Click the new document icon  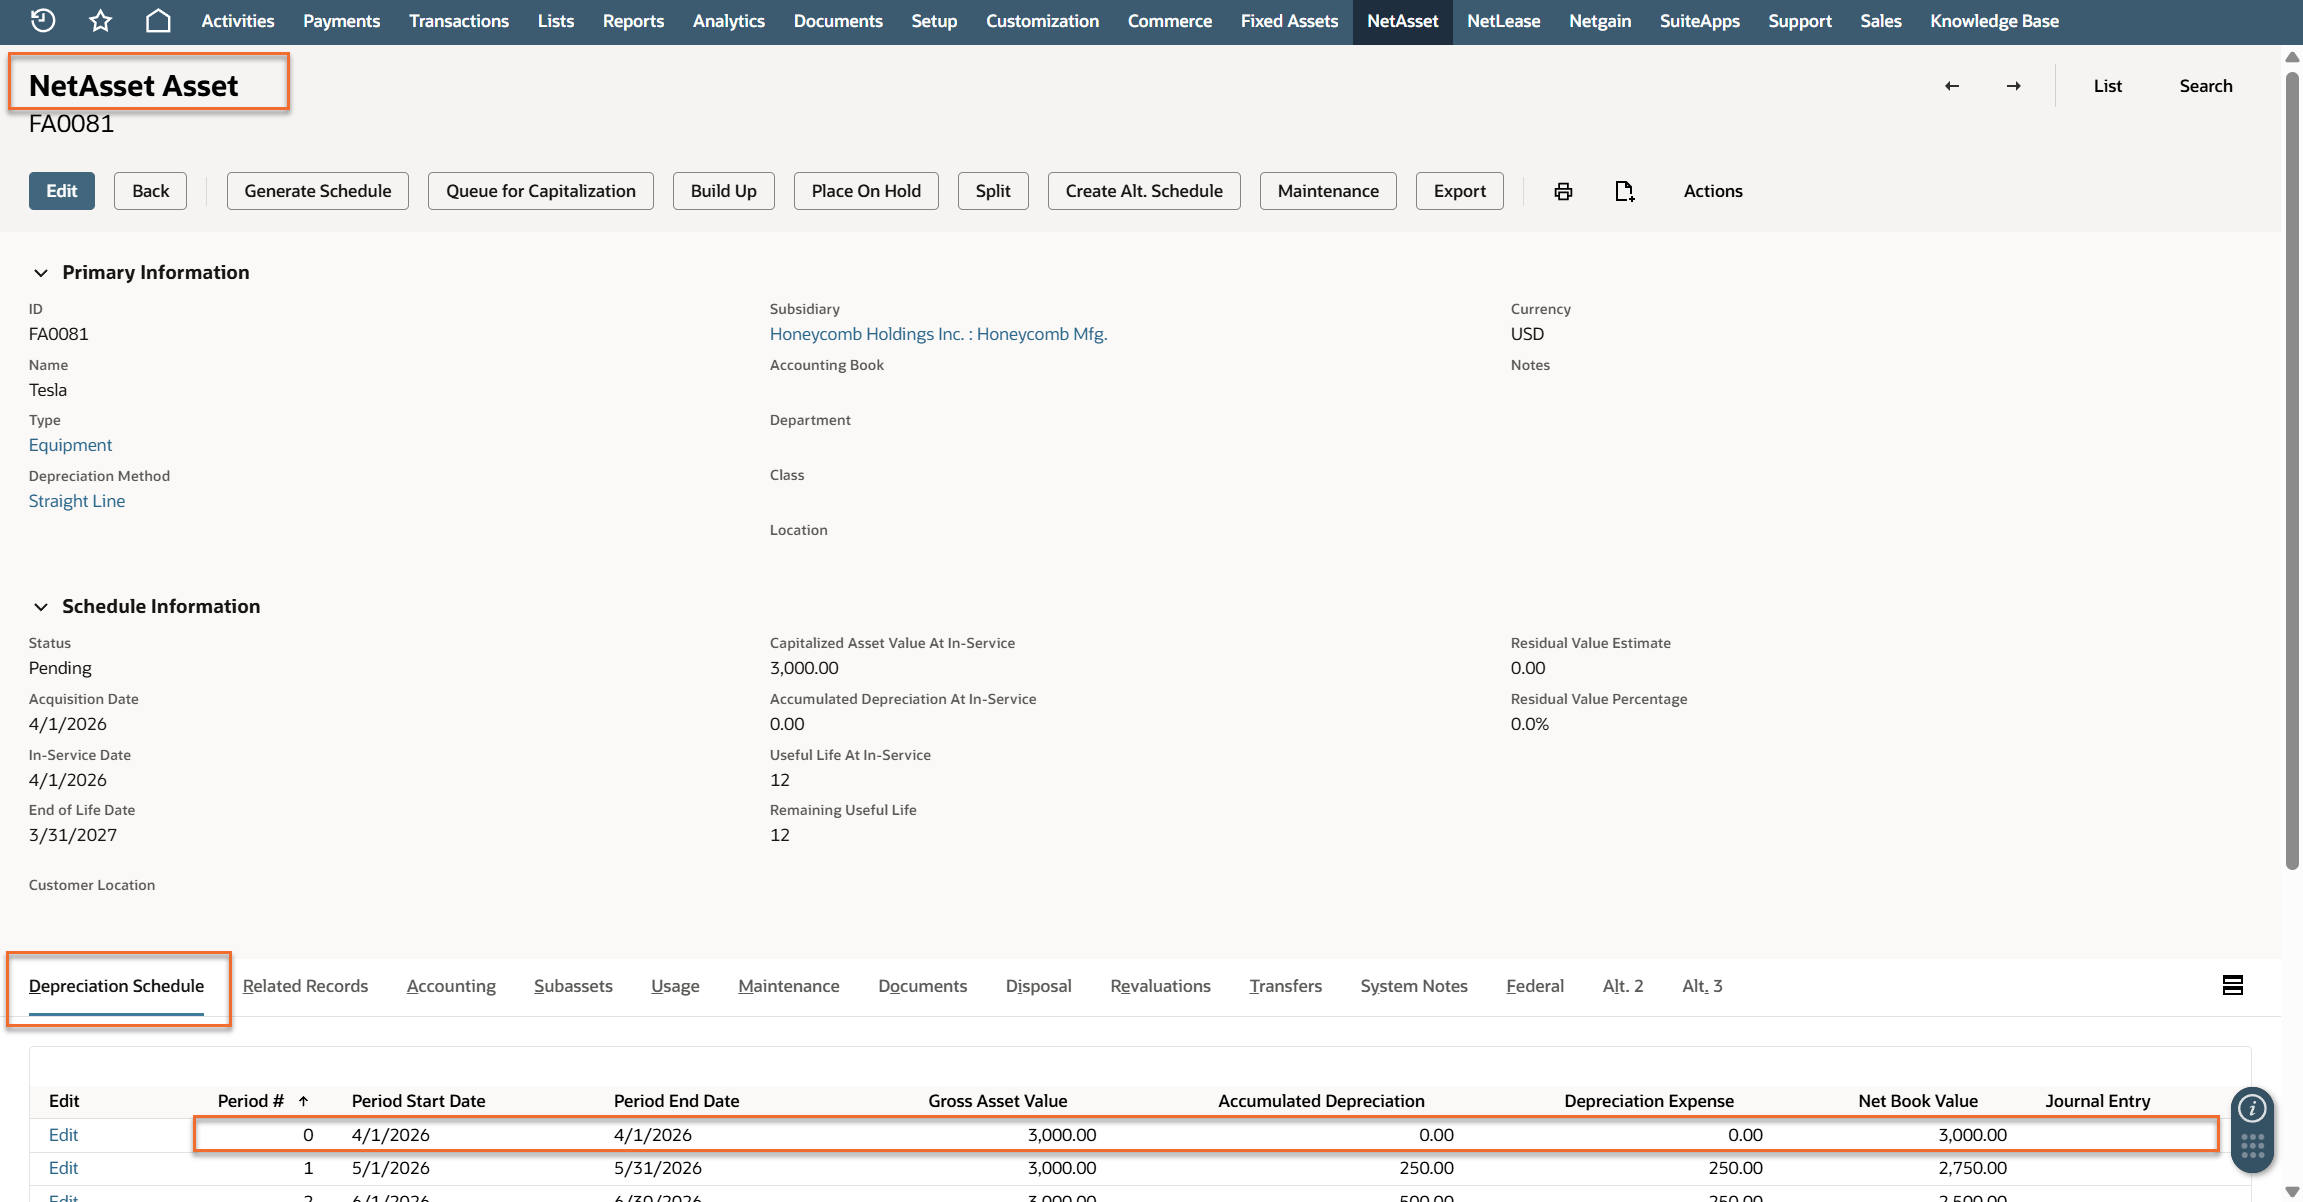pyautogui.click(x=1624, y=191)
